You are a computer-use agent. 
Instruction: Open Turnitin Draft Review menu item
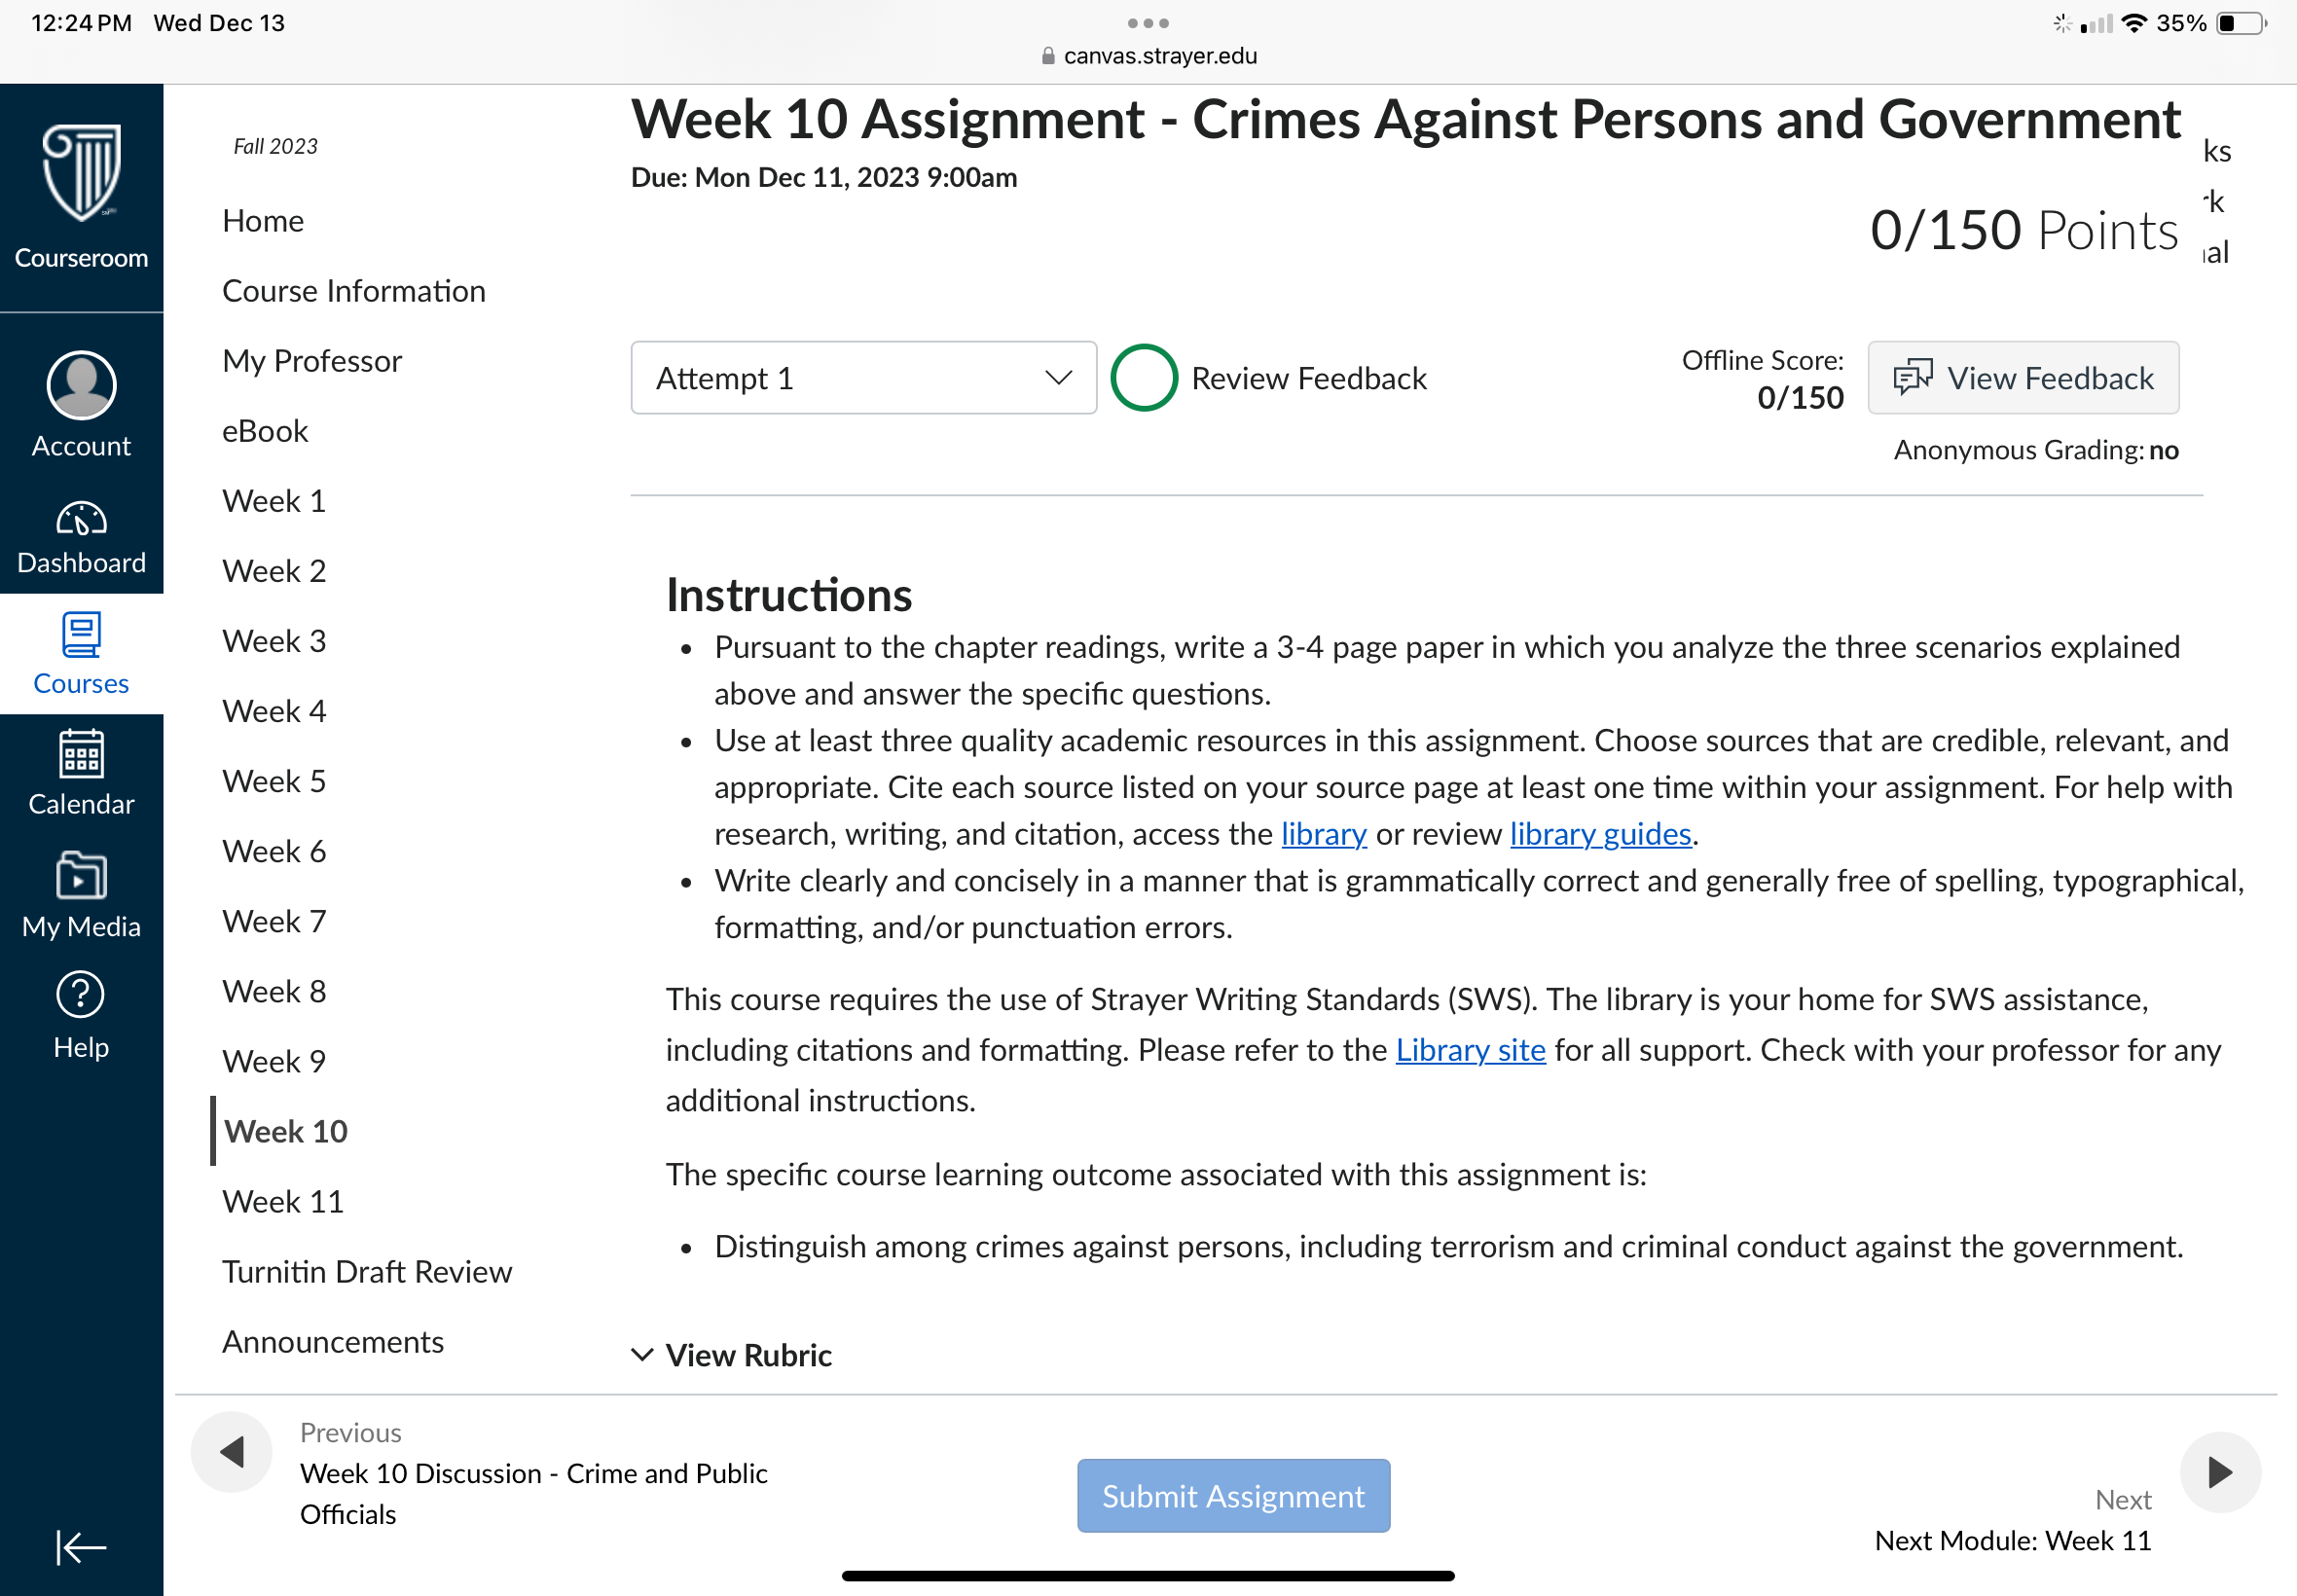(x=367, y=1271)
